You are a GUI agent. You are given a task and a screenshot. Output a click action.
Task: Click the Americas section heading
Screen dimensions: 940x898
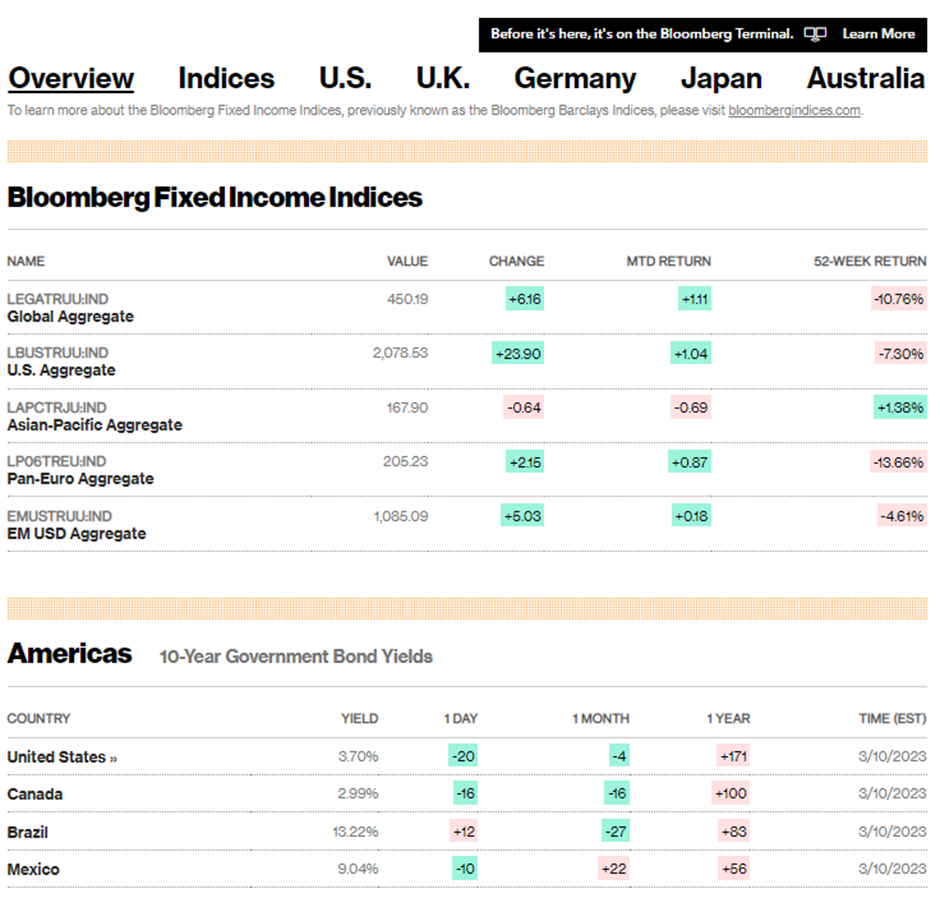point(70,653)
